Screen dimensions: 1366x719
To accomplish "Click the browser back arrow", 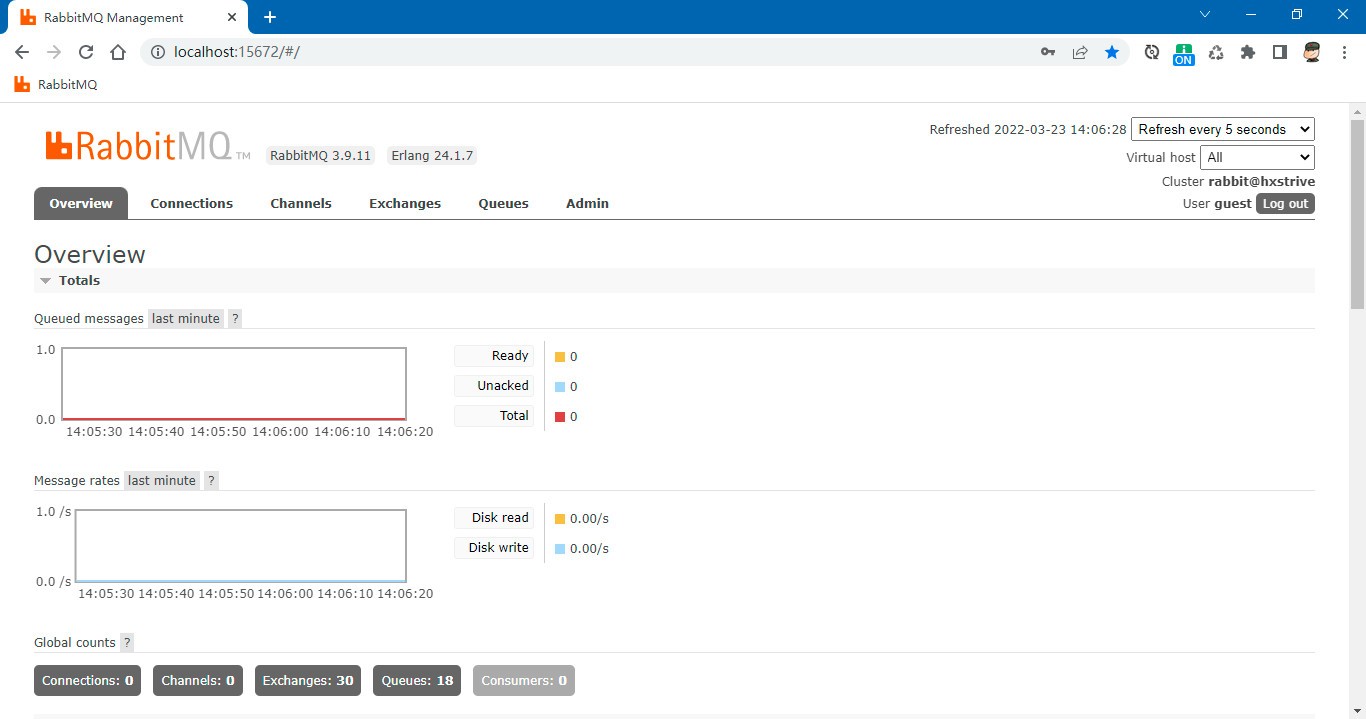I will coord(22,52).
